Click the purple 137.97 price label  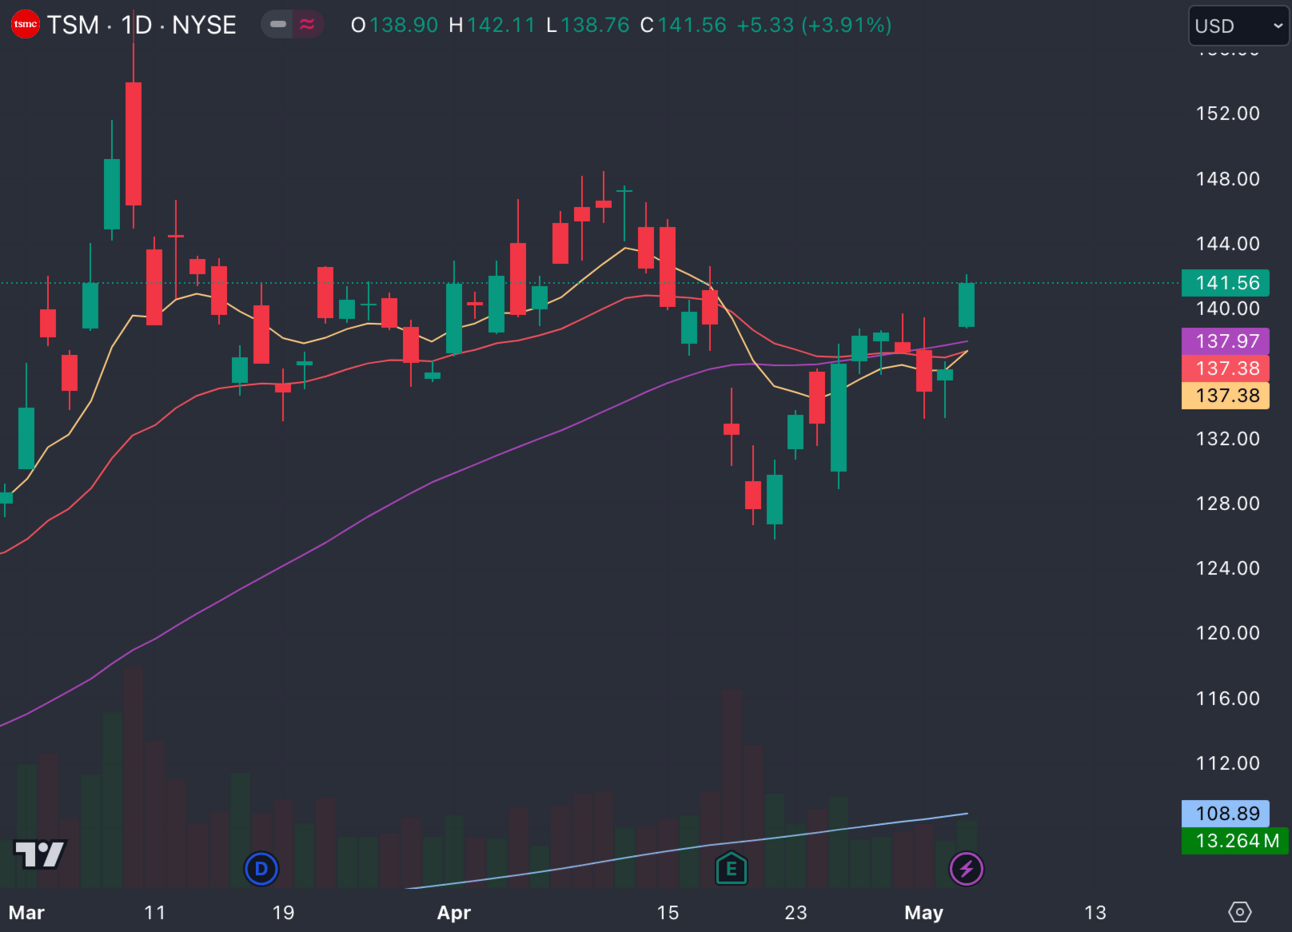tap(1225, 341)
